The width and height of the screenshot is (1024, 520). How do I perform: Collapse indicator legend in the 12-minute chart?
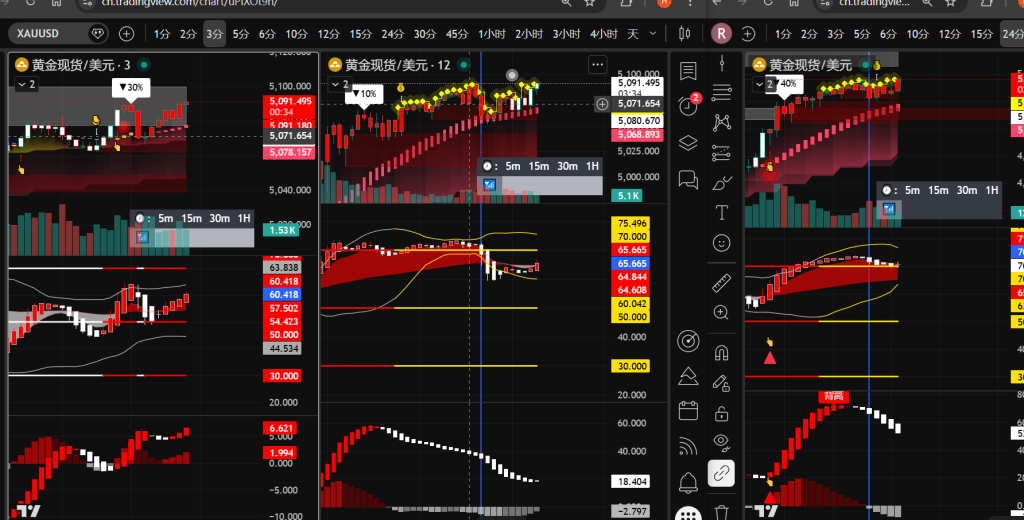pos(340,85)
